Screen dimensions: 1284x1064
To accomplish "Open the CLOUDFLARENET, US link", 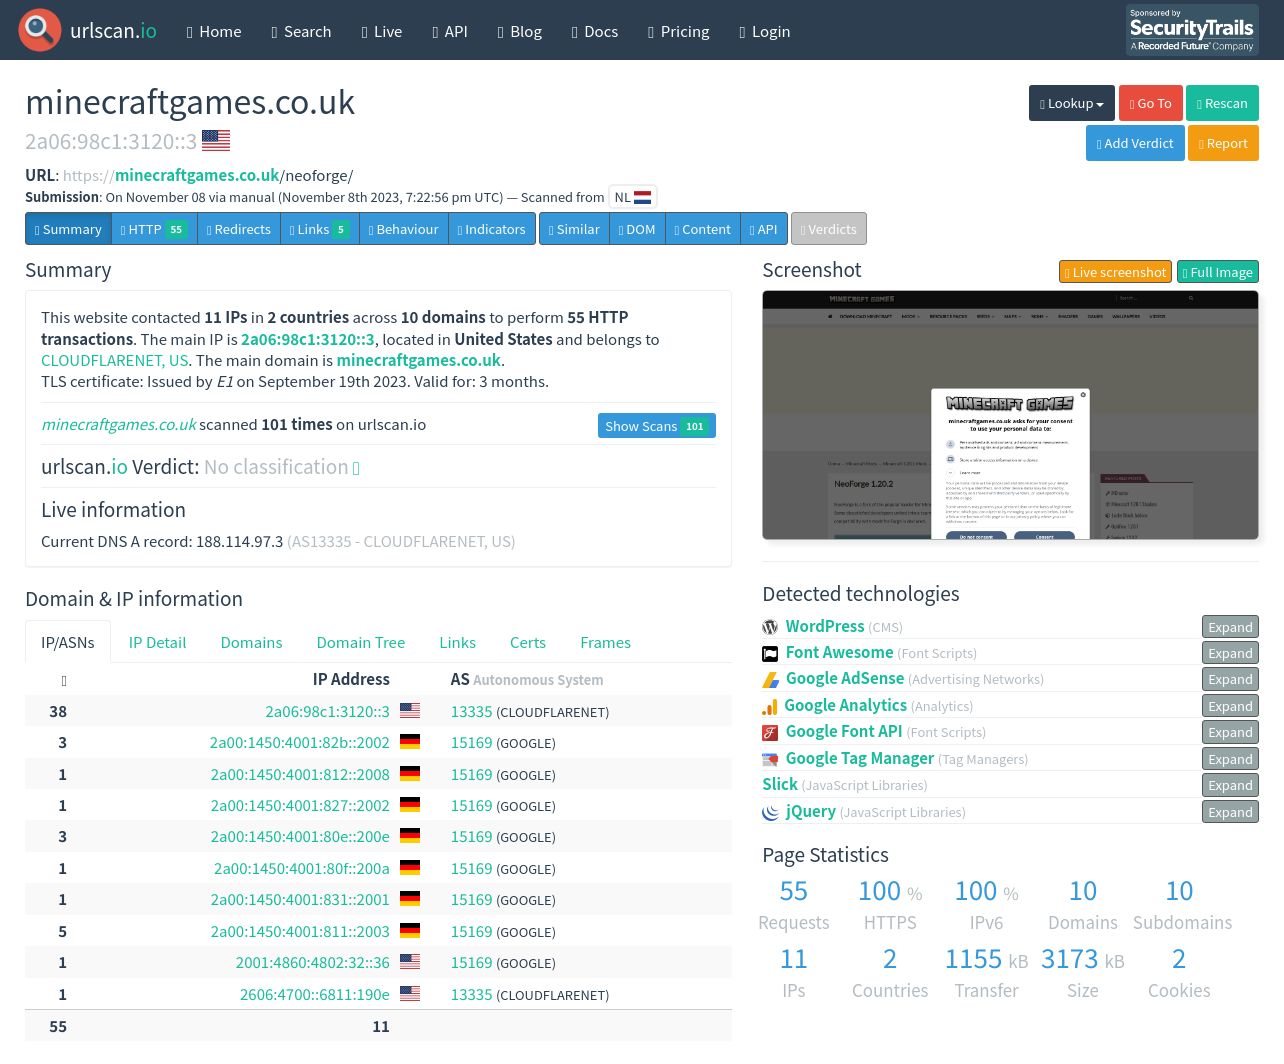I will coord(114,360).
